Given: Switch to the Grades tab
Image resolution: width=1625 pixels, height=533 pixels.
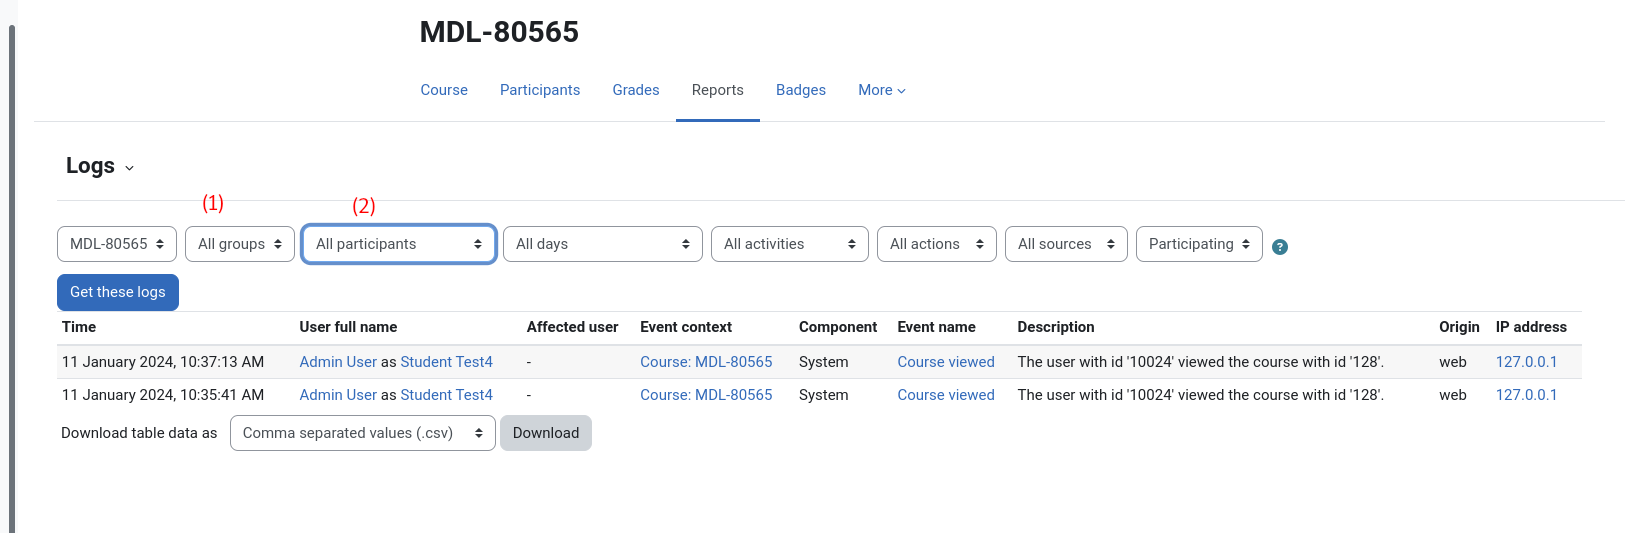Looking at the screenshot, I should click(x=636, y=90).
